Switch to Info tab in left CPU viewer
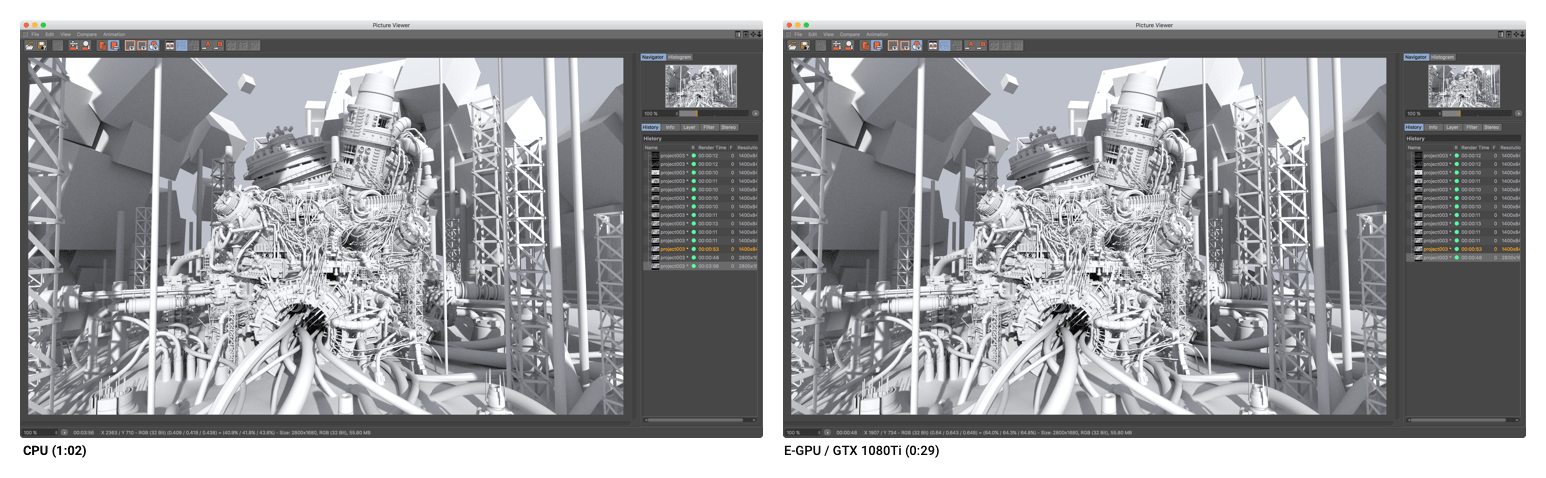The image size is (1546, 478). 671,127
